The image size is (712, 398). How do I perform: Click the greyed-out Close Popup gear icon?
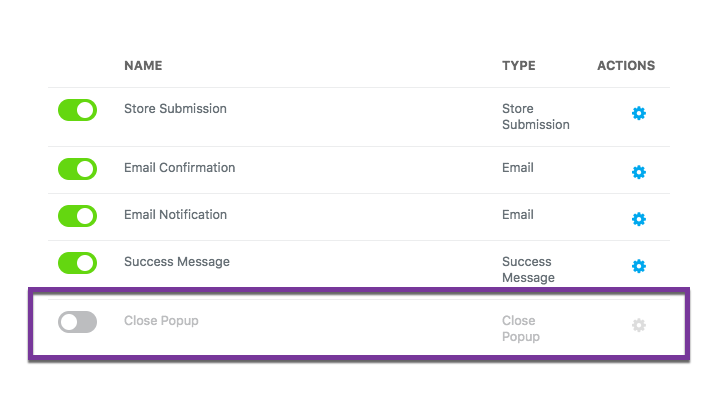[x=638, y=325]
